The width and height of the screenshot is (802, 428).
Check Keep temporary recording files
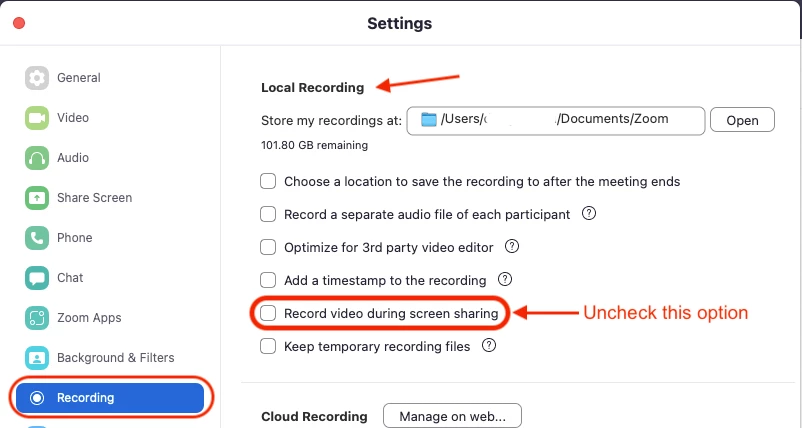click(x=268, y=346)
